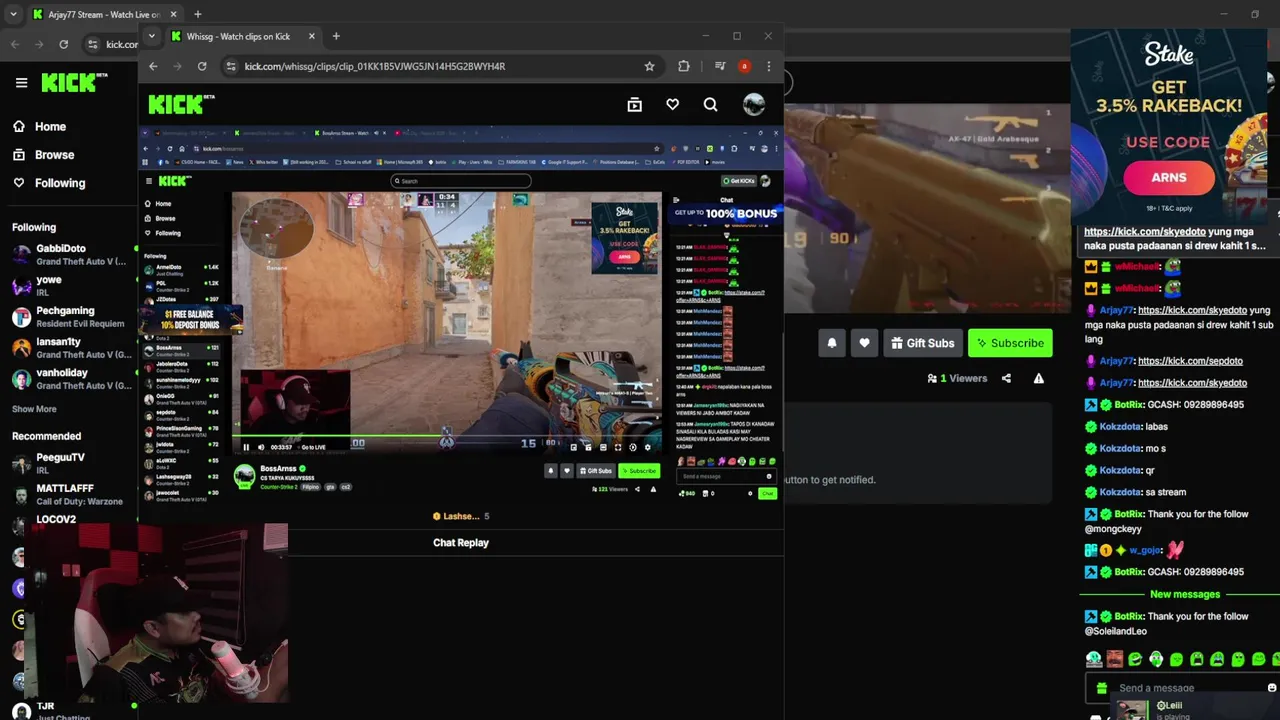Open Arjay77's last kick.com/skyedoto chat link
This screenshot has width=1280, height=720.
coord(1192,383)
